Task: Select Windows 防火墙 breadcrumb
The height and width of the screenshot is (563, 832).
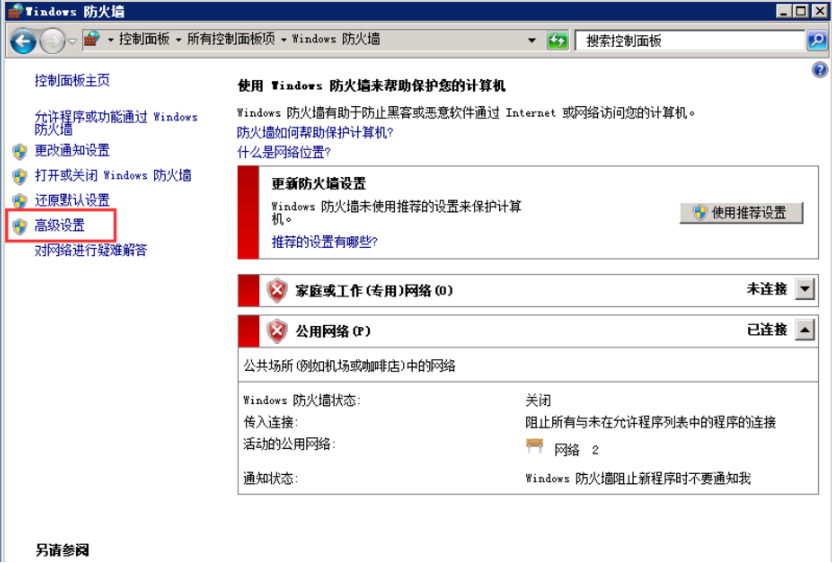Action: (x=336, y=39)
